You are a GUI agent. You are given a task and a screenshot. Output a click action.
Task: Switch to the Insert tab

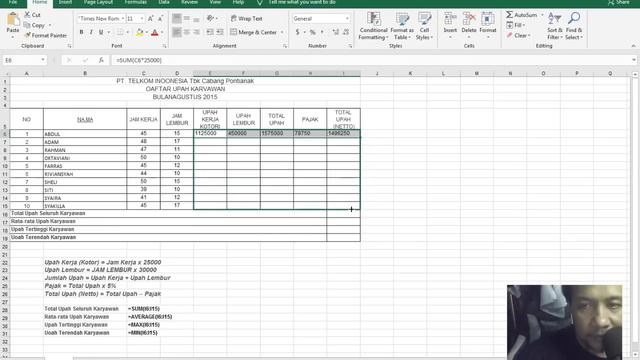pyautogui.click(x=65, y=2)
